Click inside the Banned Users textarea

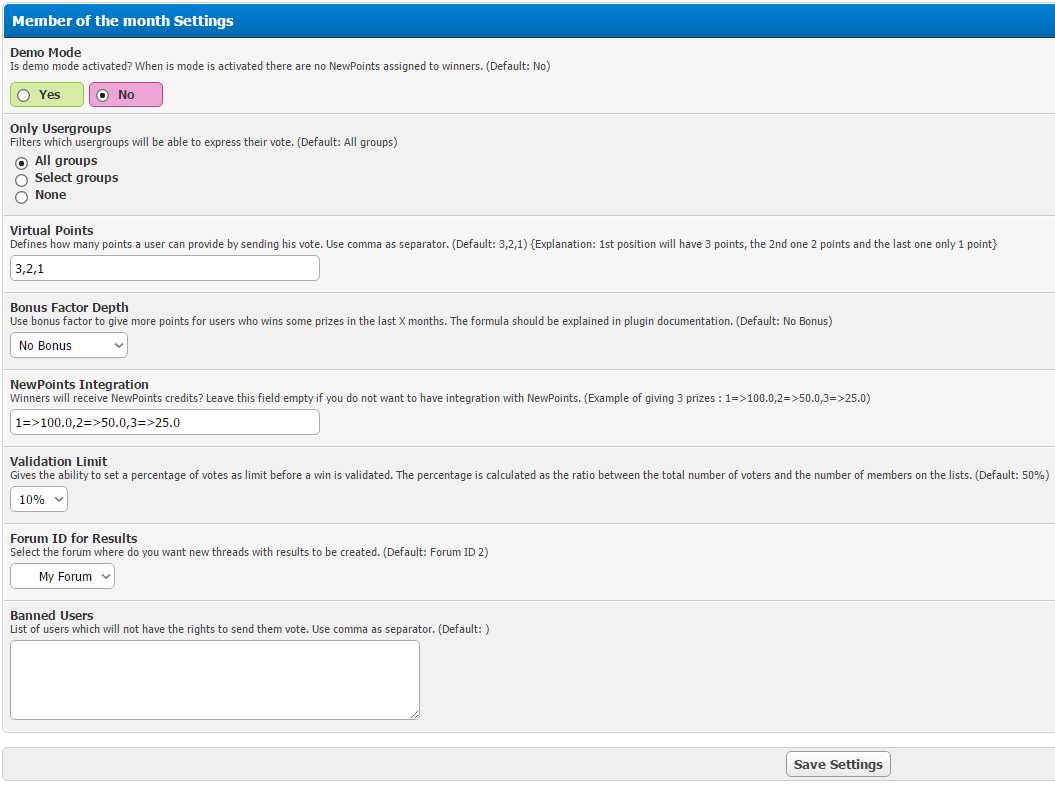(x=214, y=679)
